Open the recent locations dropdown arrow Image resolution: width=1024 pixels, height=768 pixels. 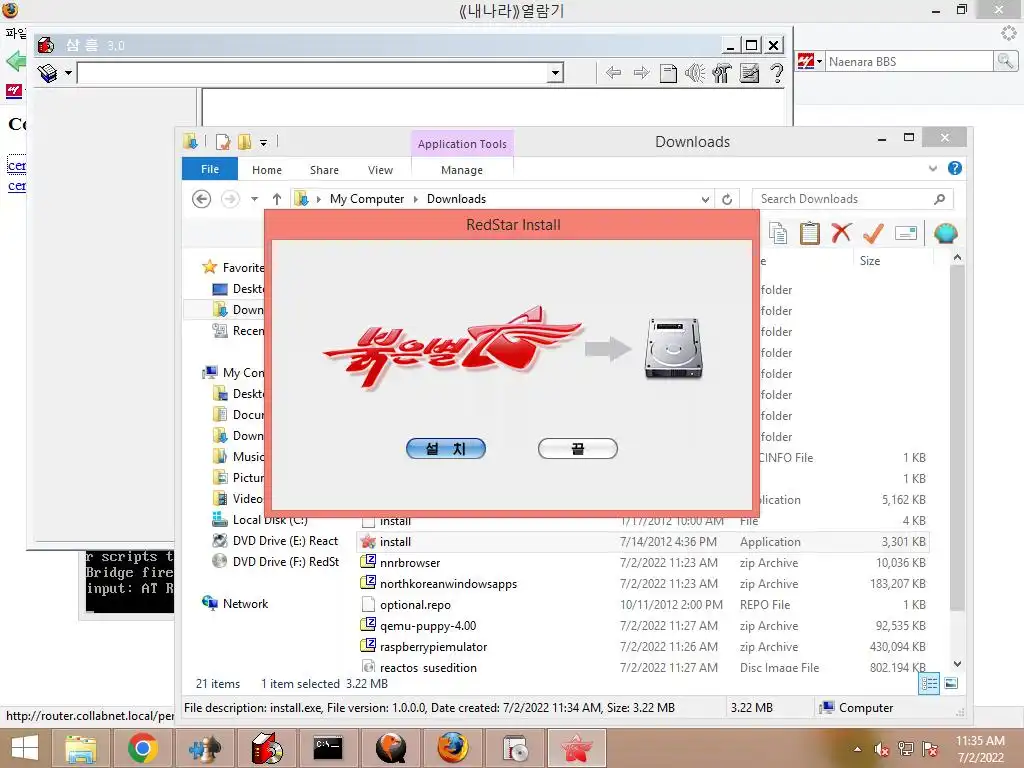pos(254,199)
